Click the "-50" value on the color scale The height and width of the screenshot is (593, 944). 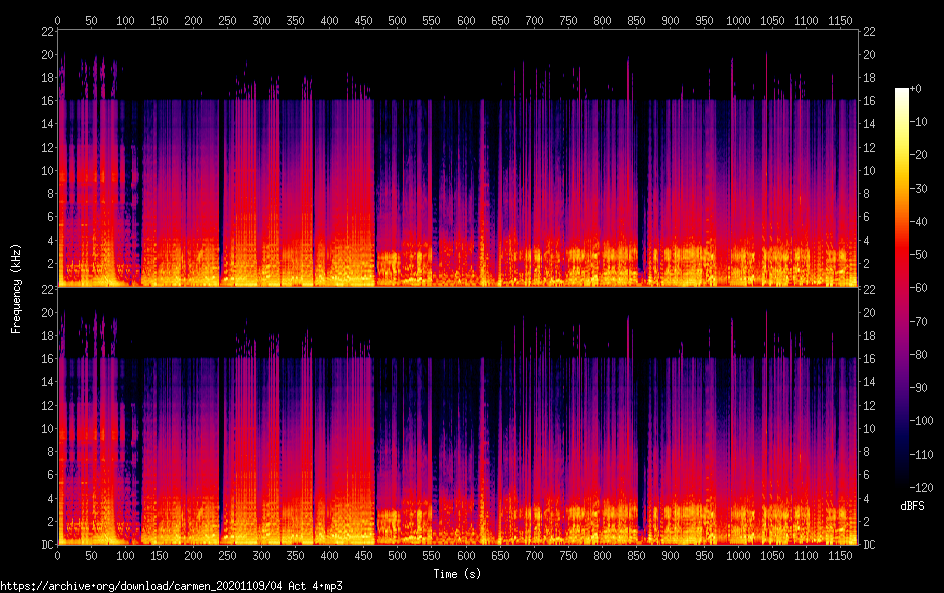919,255
